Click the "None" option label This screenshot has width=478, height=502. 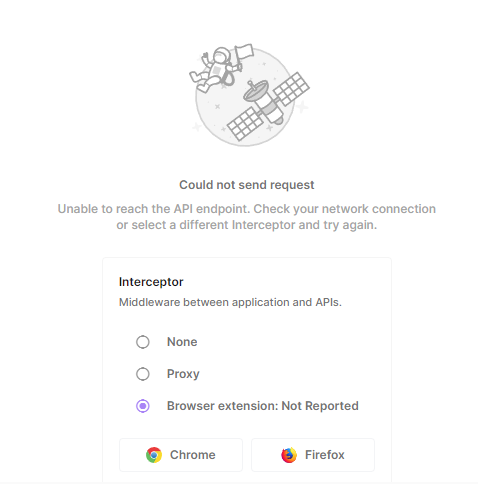click(x=182, y=342)
